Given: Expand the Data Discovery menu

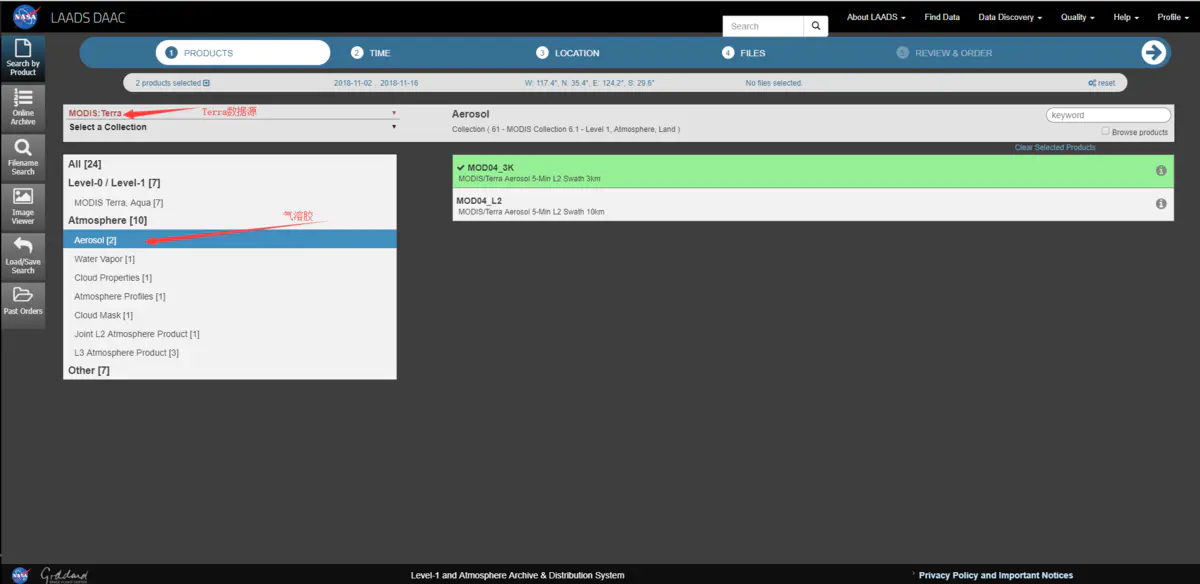Looking at the screenshot, I should pyautogui.click(x=1010, y=17).
